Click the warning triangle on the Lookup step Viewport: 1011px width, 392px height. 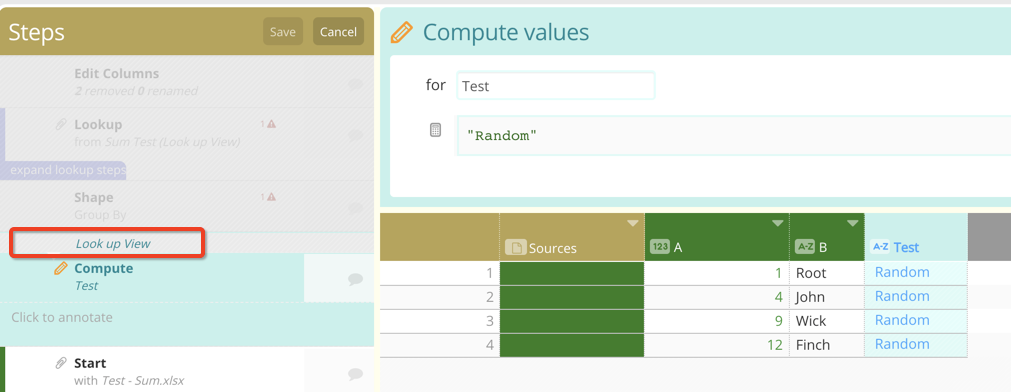click(271, 124)
